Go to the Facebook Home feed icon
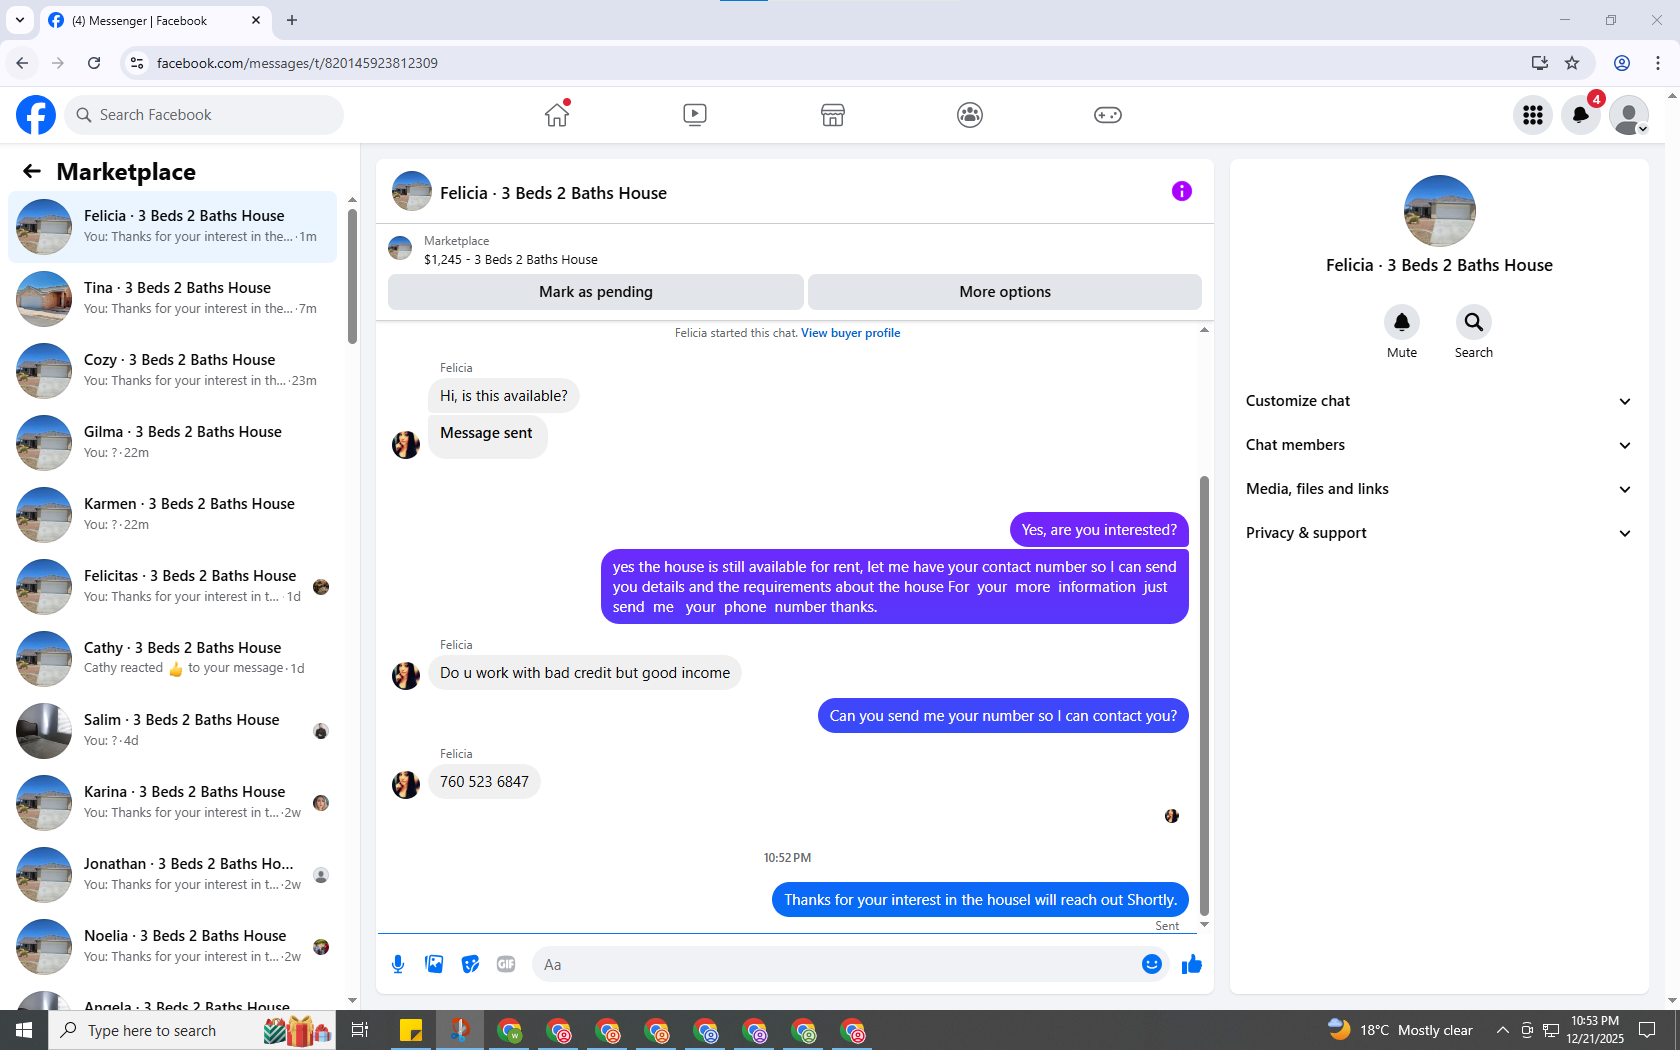 point(557,115)
